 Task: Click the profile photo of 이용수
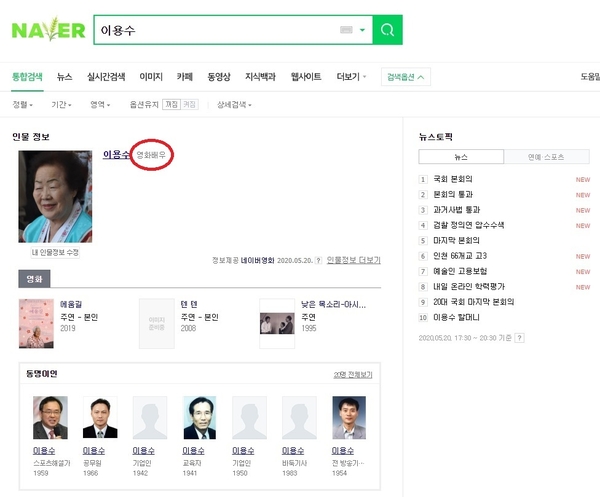[55, 196]
